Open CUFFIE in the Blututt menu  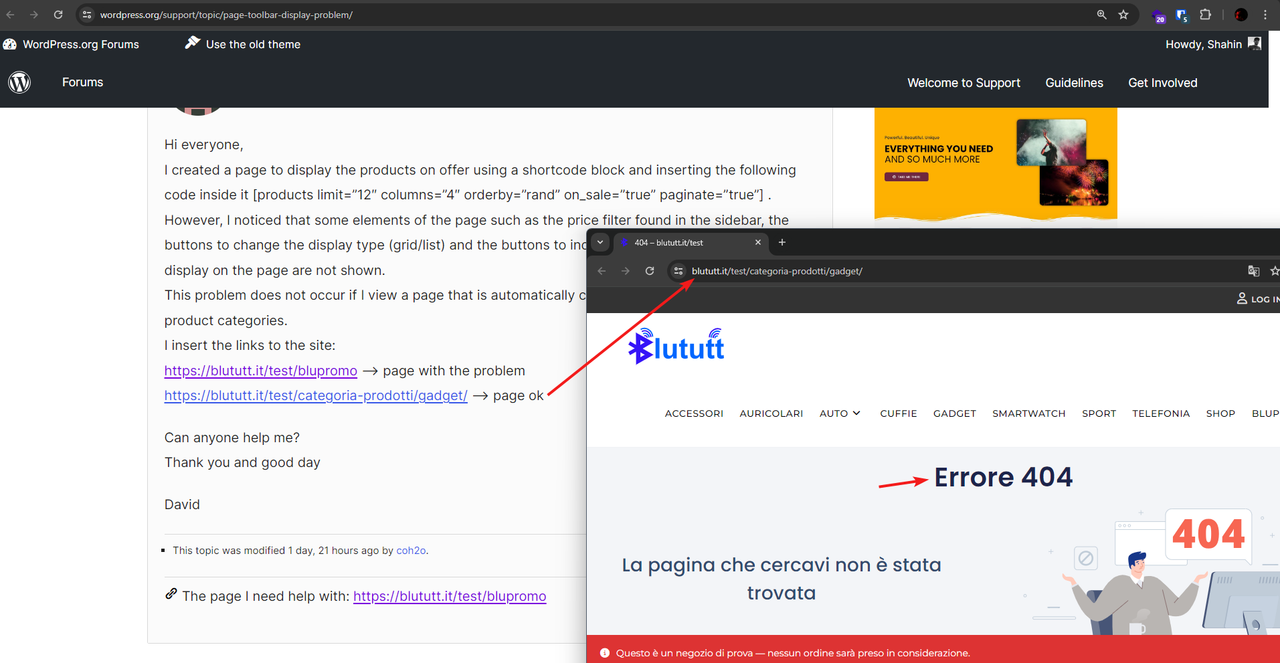(x=898, y=413)
